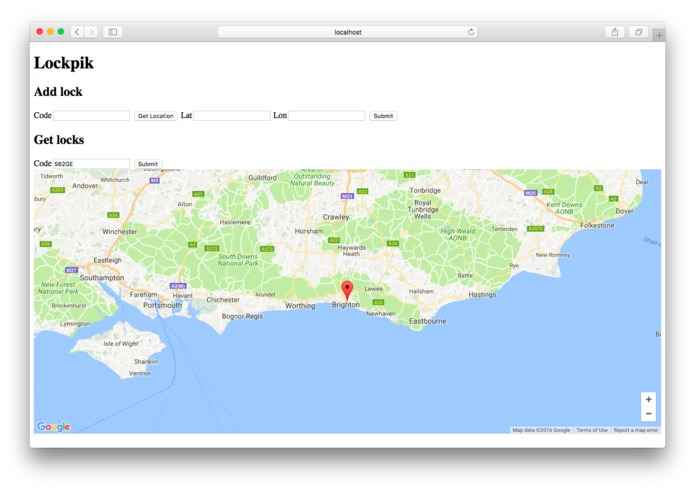Screen dimensions: 695x494
Task: Open the Safari share menu
Action: [x=615, y=32]
